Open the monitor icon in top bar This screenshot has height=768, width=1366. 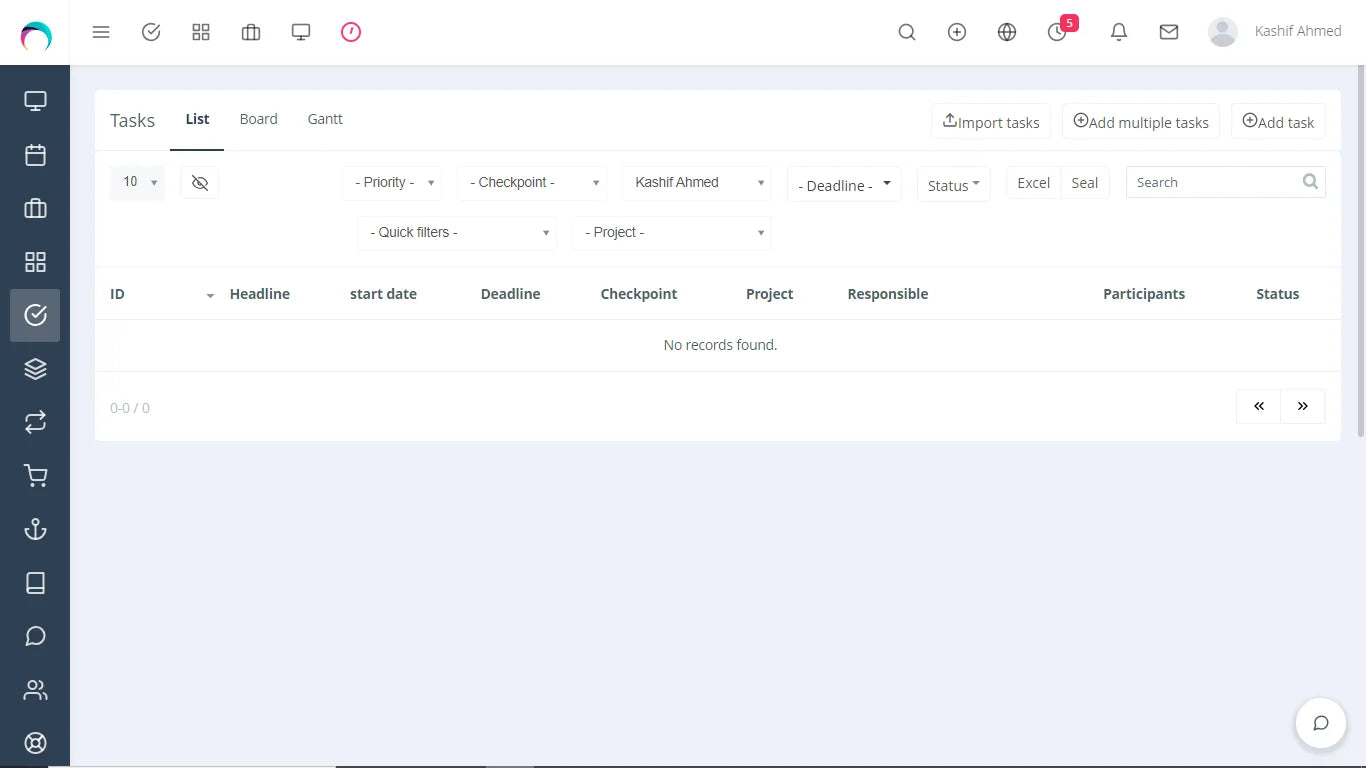301,32
